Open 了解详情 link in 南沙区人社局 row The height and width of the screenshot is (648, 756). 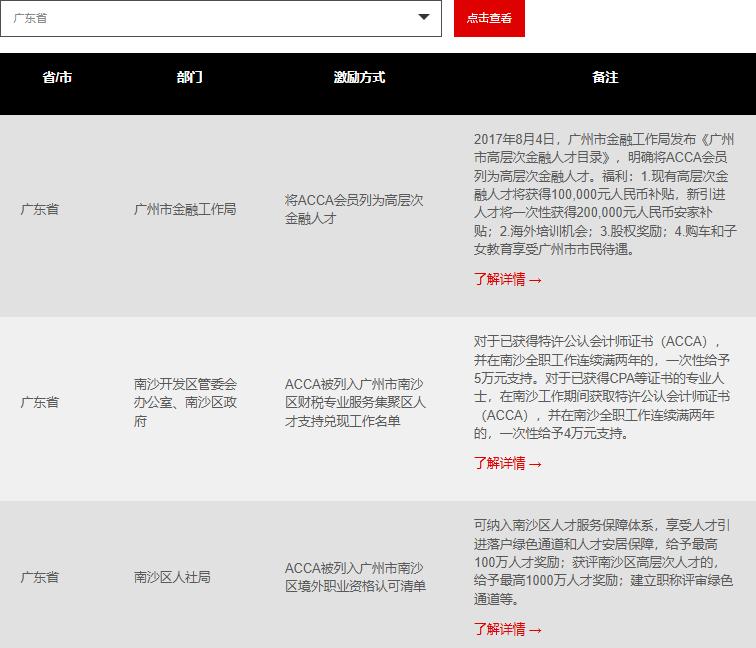click(508, 629)
